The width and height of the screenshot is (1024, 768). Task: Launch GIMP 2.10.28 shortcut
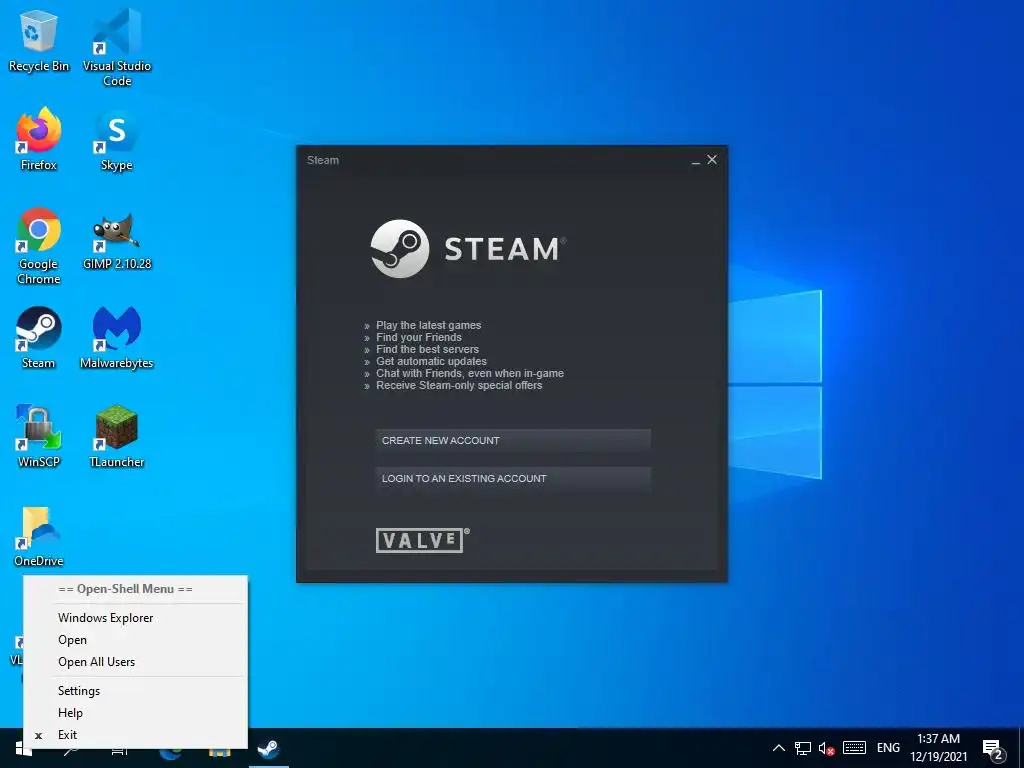point(117,240)
